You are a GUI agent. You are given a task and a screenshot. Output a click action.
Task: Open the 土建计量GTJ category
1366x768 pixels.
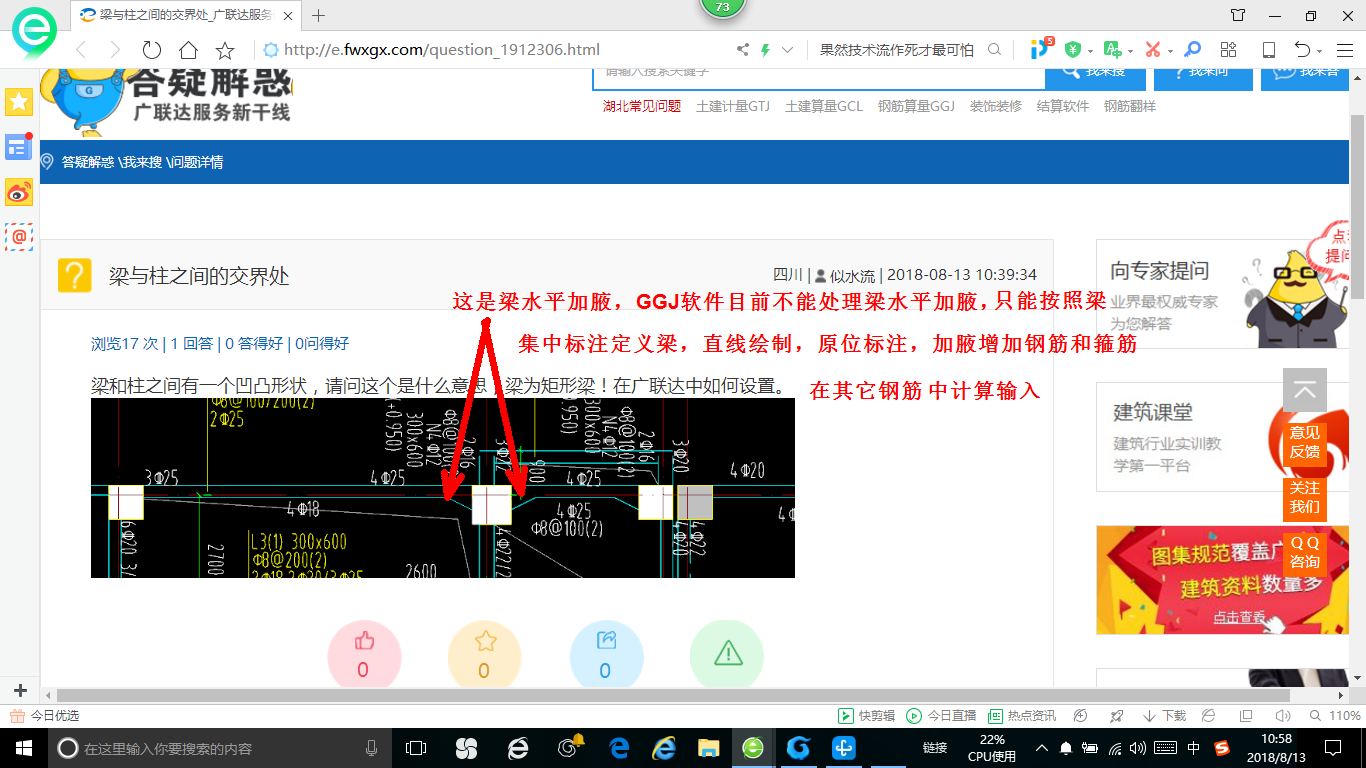(x=733, y=106)
